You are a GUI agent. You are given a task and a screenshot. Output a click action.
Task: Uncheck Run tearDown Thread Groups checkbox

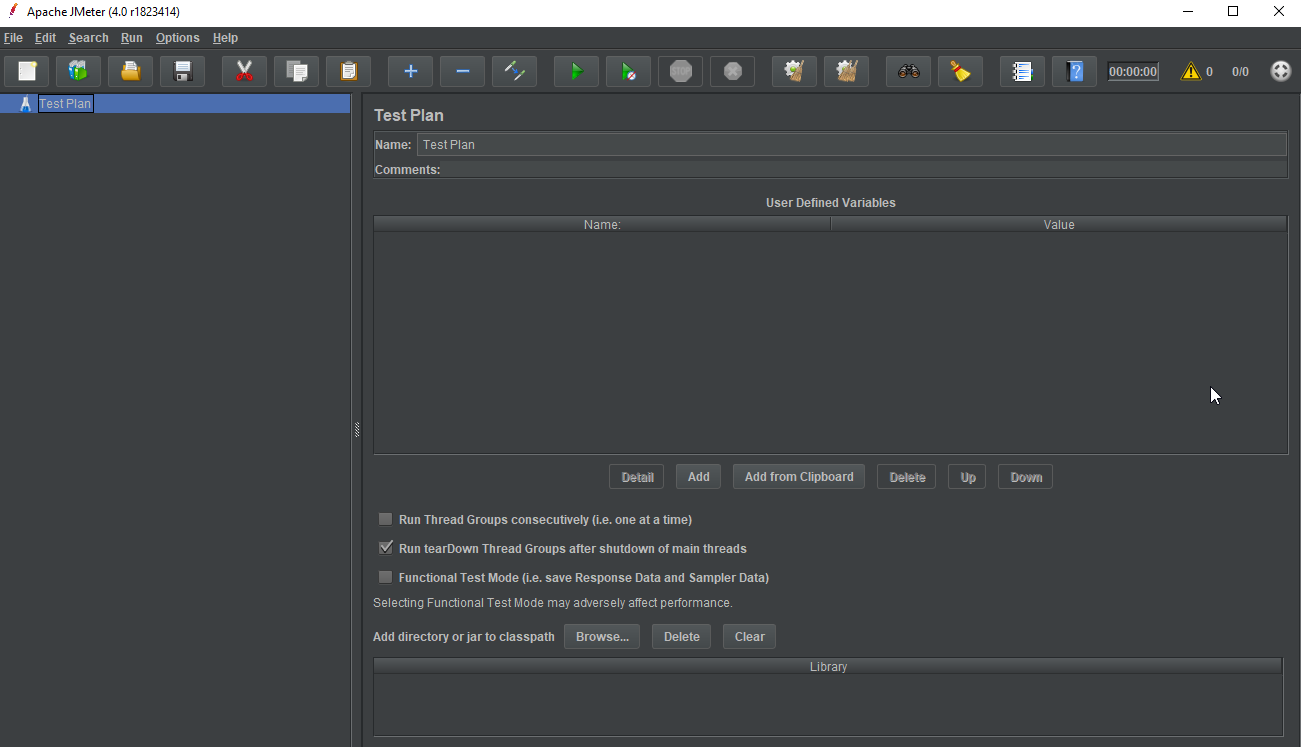(x=385, y=549)
